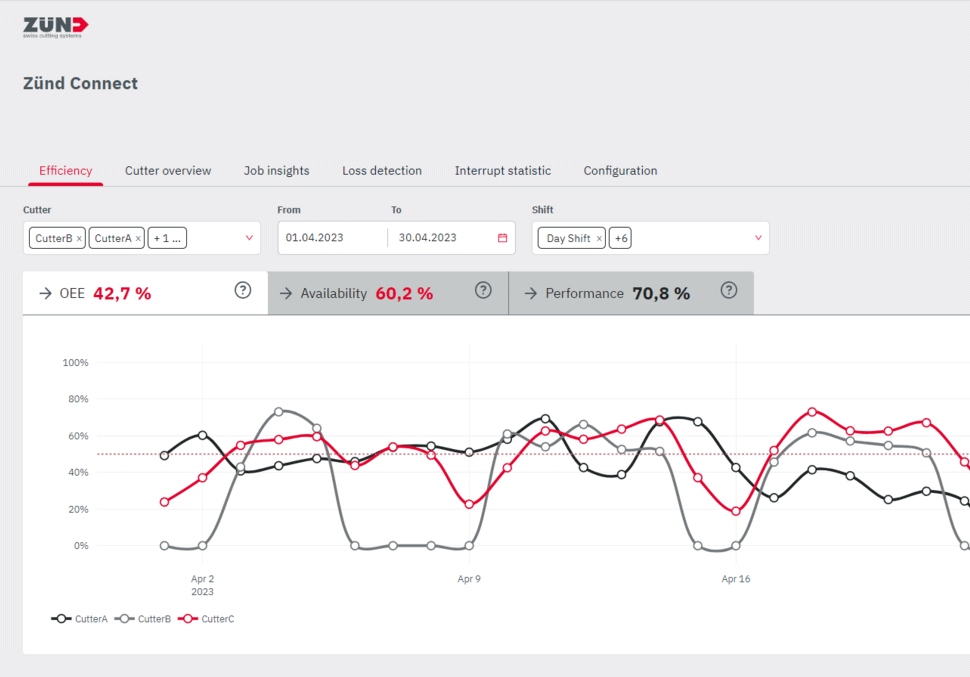Click the 100% axis label
Image resolution: width=970 pixels, height=677 pixels.
click(x=75, y=363)
